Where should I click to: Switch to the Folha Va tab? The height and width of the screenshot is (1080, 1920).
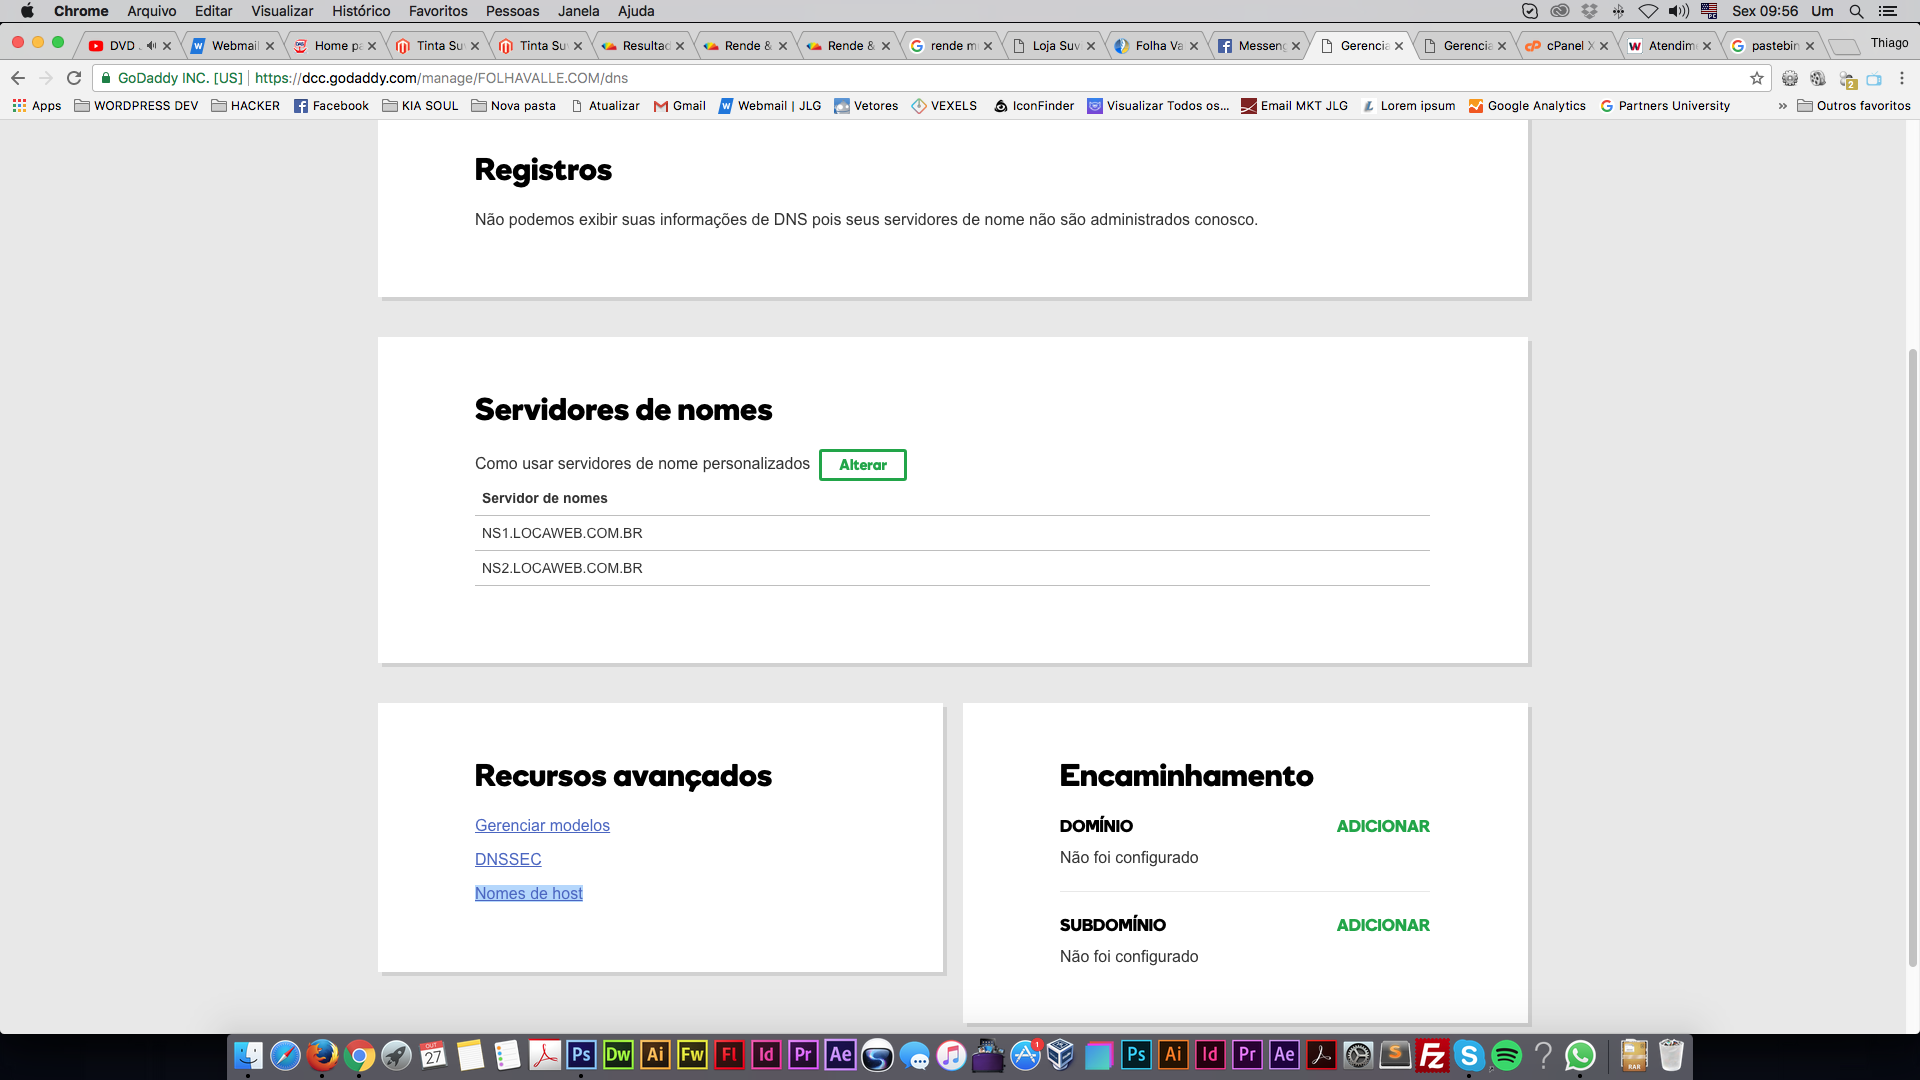click(1157, 46)
